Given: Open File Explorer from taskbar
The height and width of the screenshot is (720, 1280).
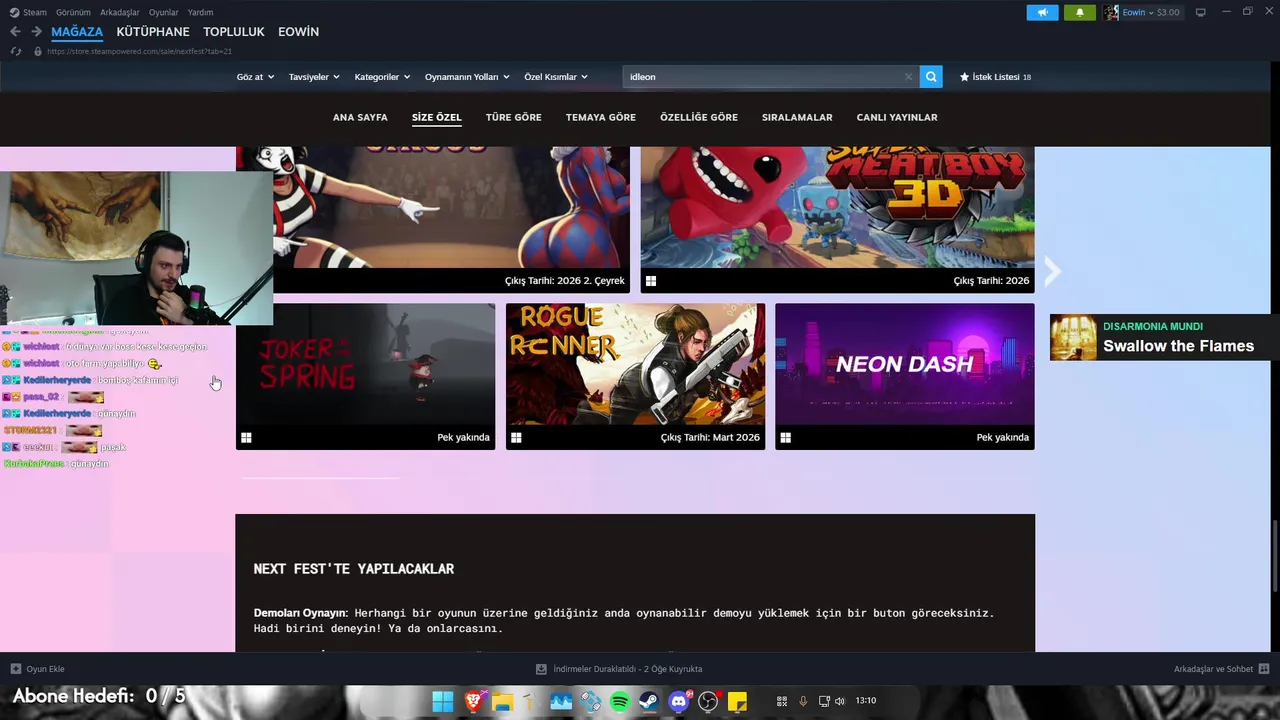Looking at the screenshot, I should click(502, 701).
